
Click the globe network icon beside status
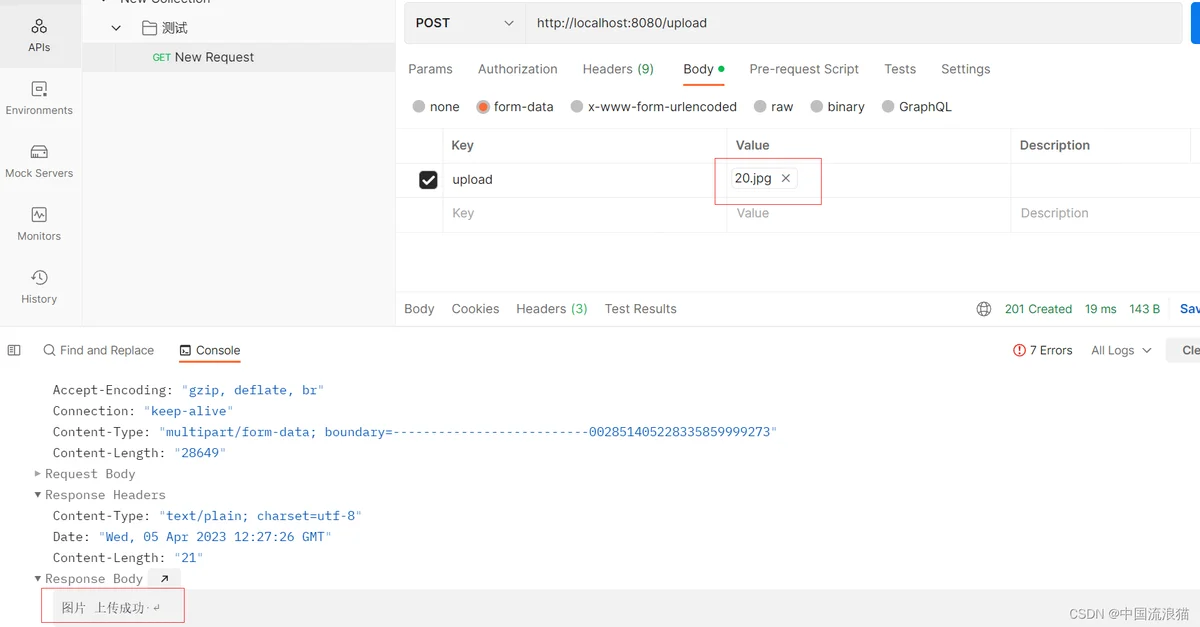point(984,309)
